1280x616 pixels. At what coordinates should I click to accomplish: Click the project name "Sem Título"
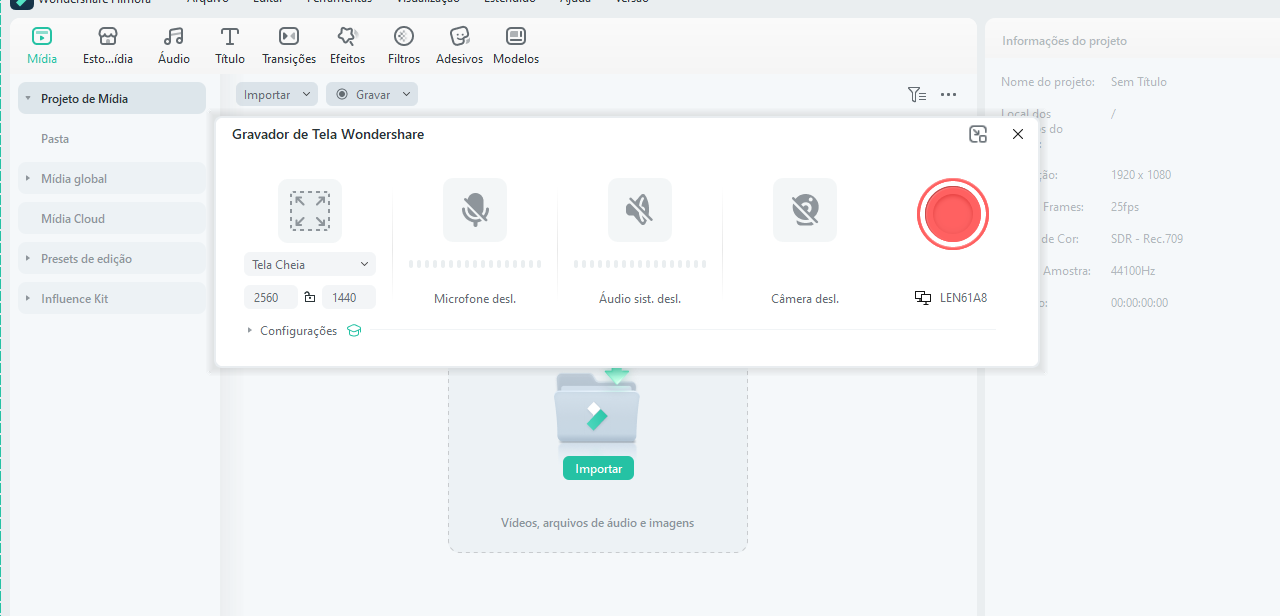(x=1139, y=82)
